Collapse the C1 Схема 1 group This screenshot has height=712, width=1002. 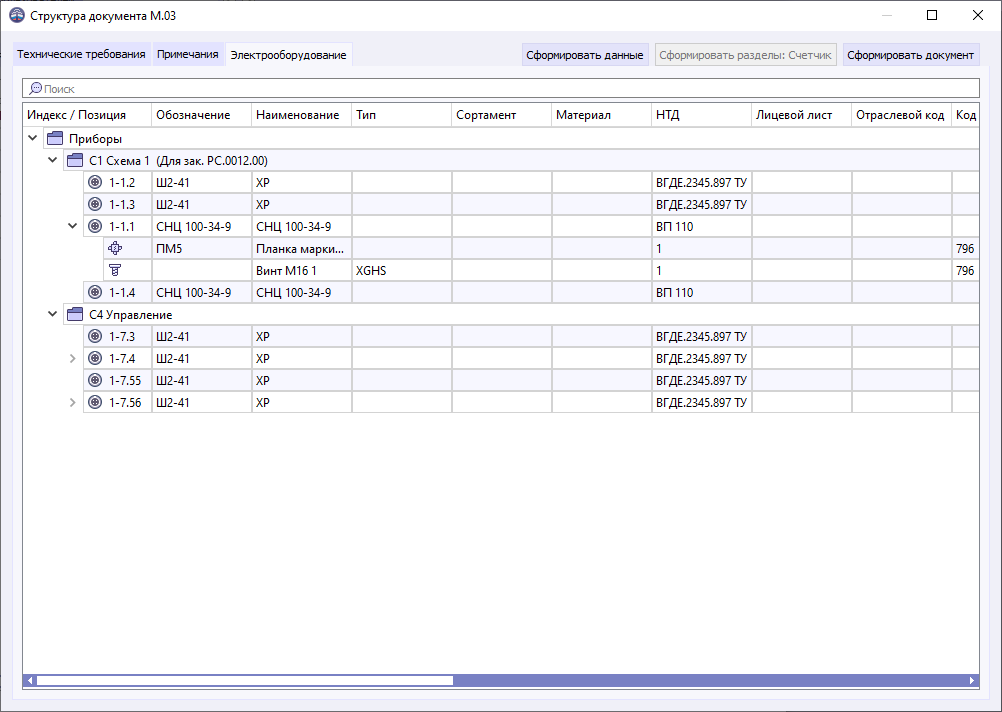52,159
